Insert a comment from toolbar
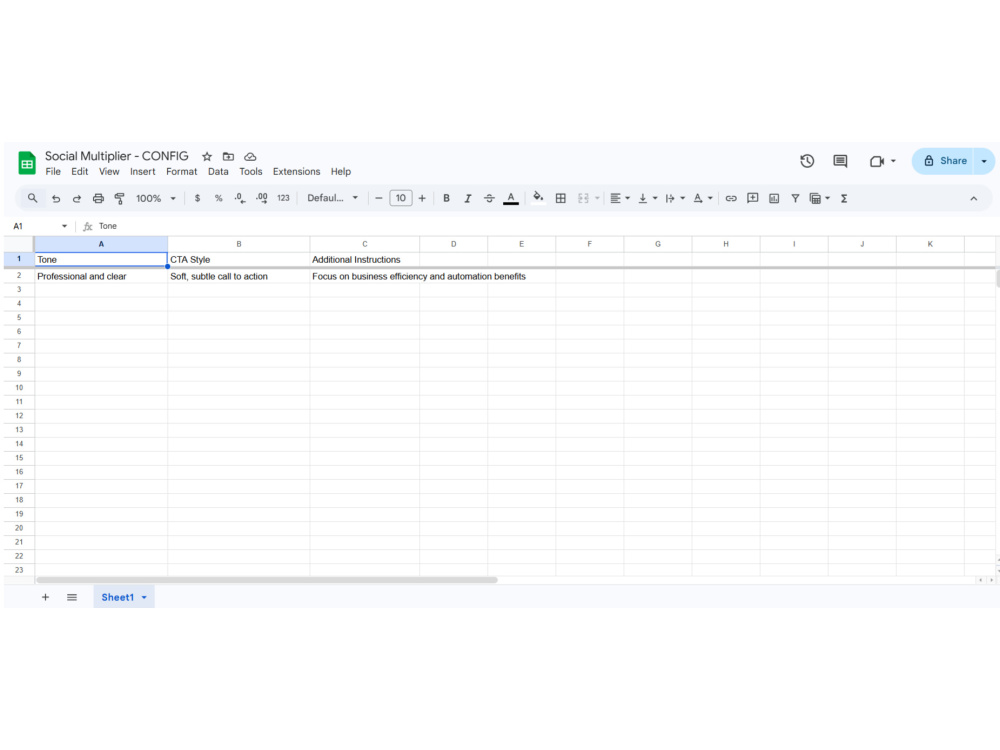 coord(753,198)
